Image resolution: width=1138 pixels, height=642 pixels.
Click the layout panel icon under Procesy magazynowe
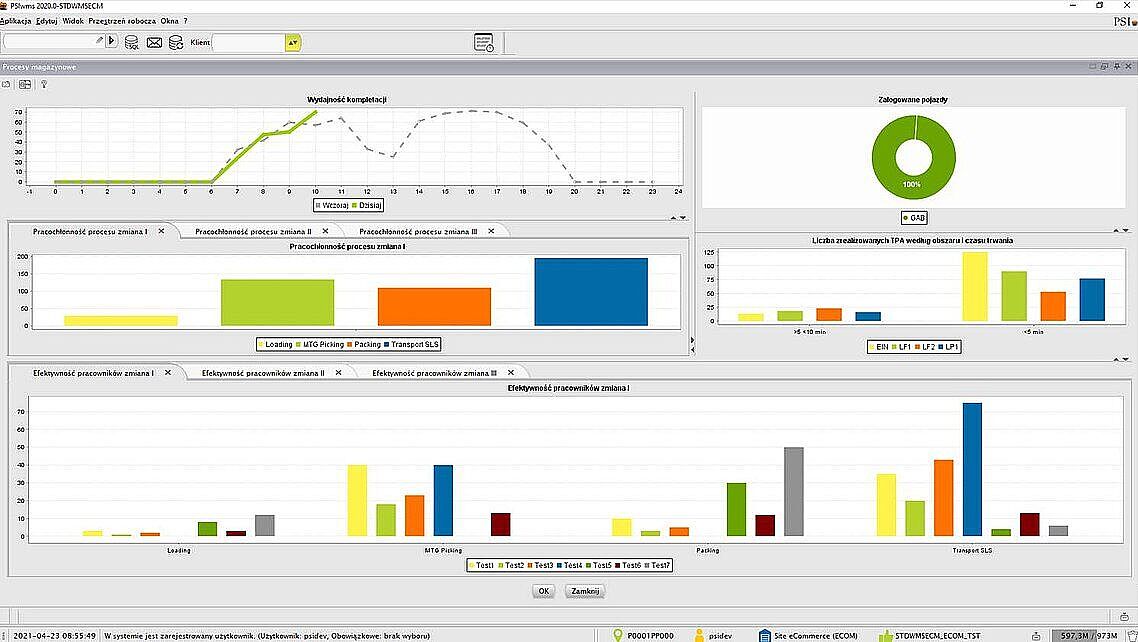(x=25, y=85)
